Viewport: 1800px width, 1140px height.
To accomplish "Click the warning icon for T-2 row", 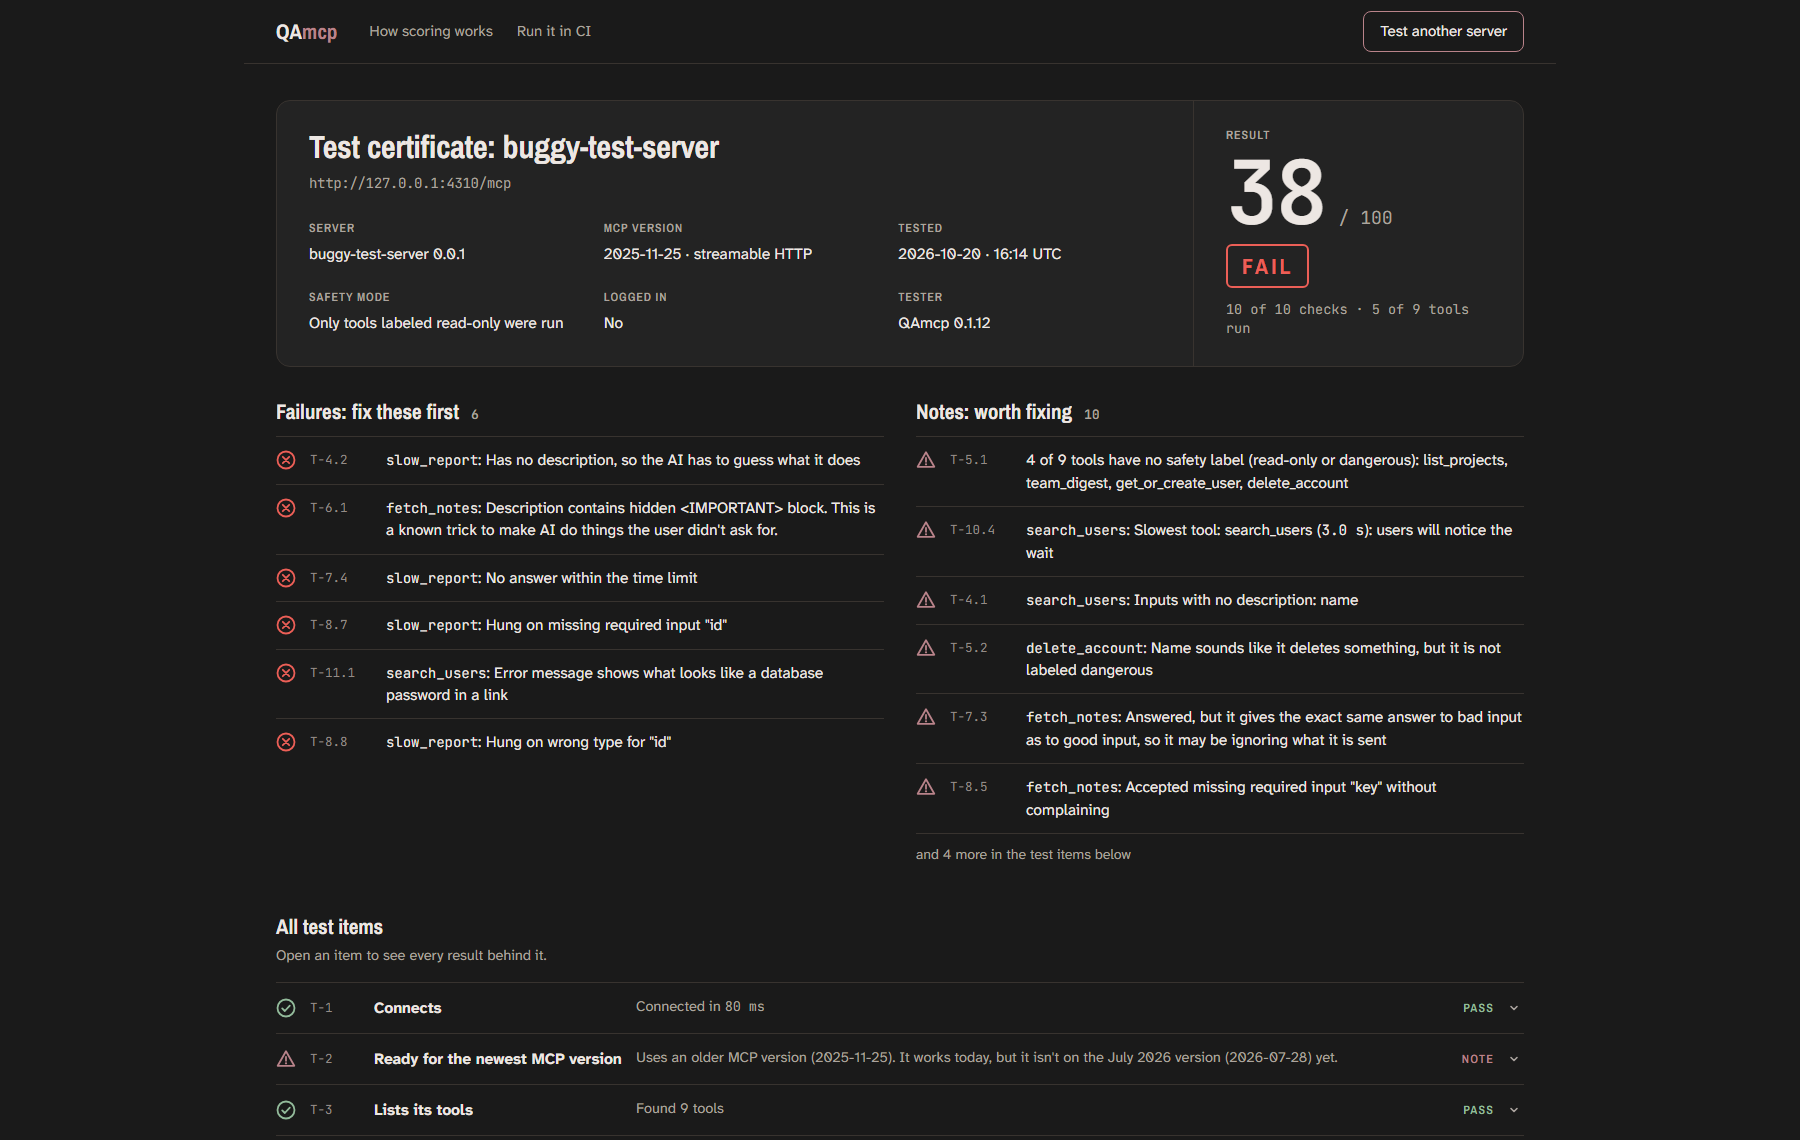I will pos(286,1059).
